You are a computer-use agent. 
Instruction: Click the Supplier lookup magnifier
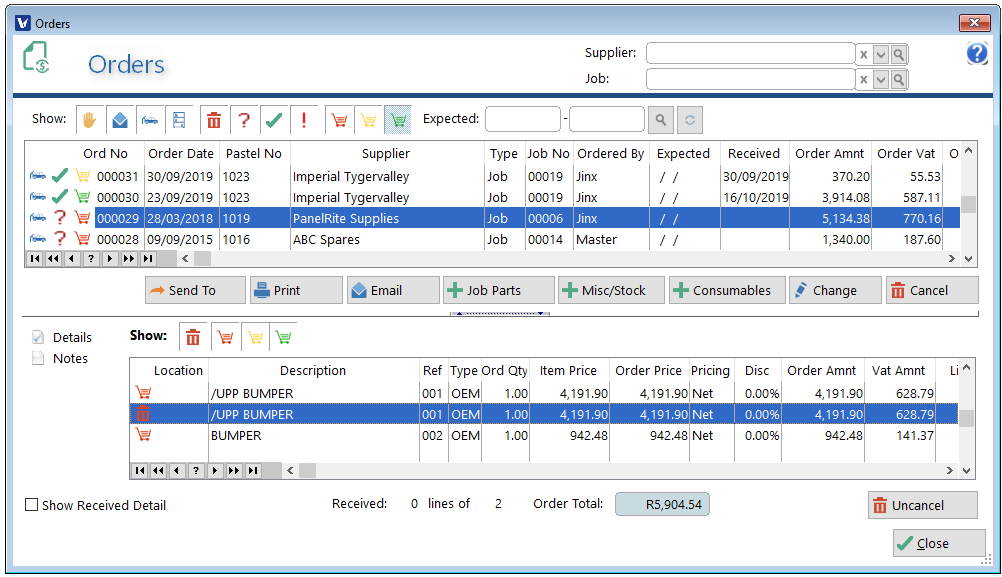tap(899, 54)
